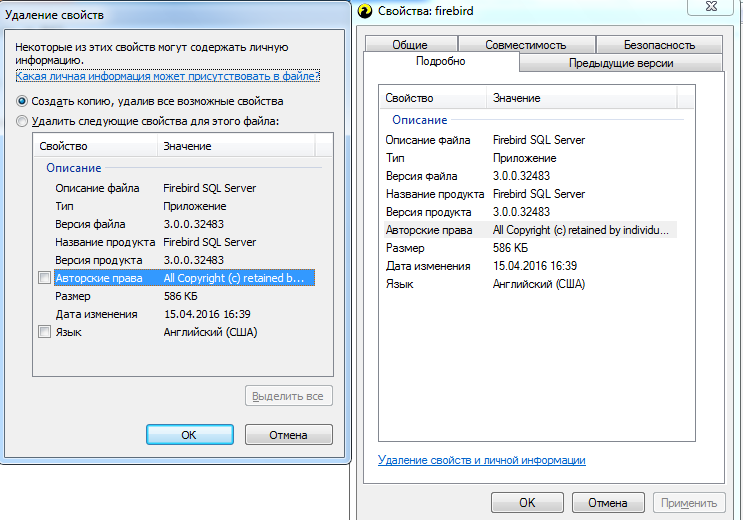Select 'Тип' row in Properties window
This screenshot has width=743, height=520.
pos(530,158)
